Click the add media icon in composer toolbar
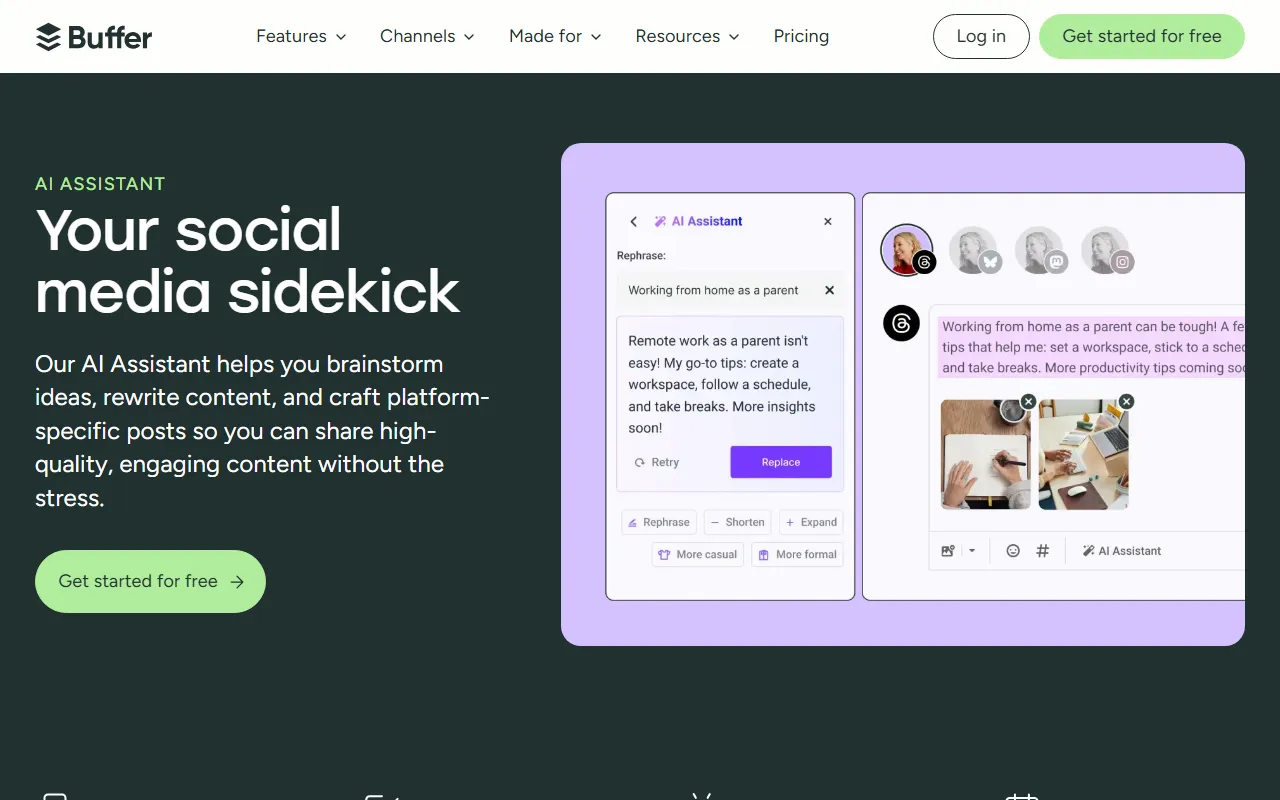This screenshot has width=1280, height=800. pos(948,551)
